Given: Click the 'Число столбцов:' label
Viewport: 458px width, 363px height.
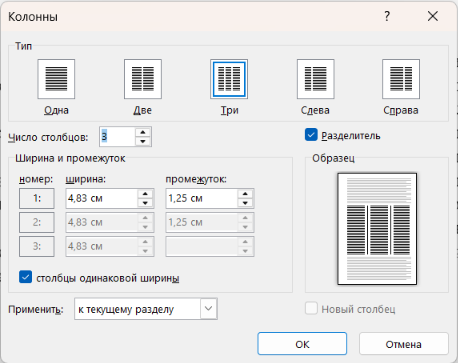Looking at the screenshot, I should [x=48, y=137].
